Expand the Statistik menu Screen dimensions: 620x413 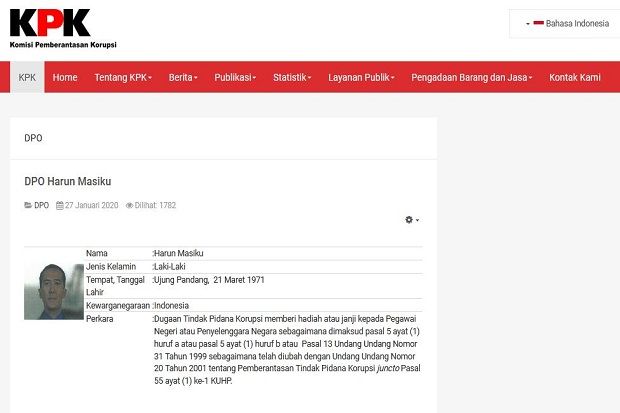coord(292,77)
